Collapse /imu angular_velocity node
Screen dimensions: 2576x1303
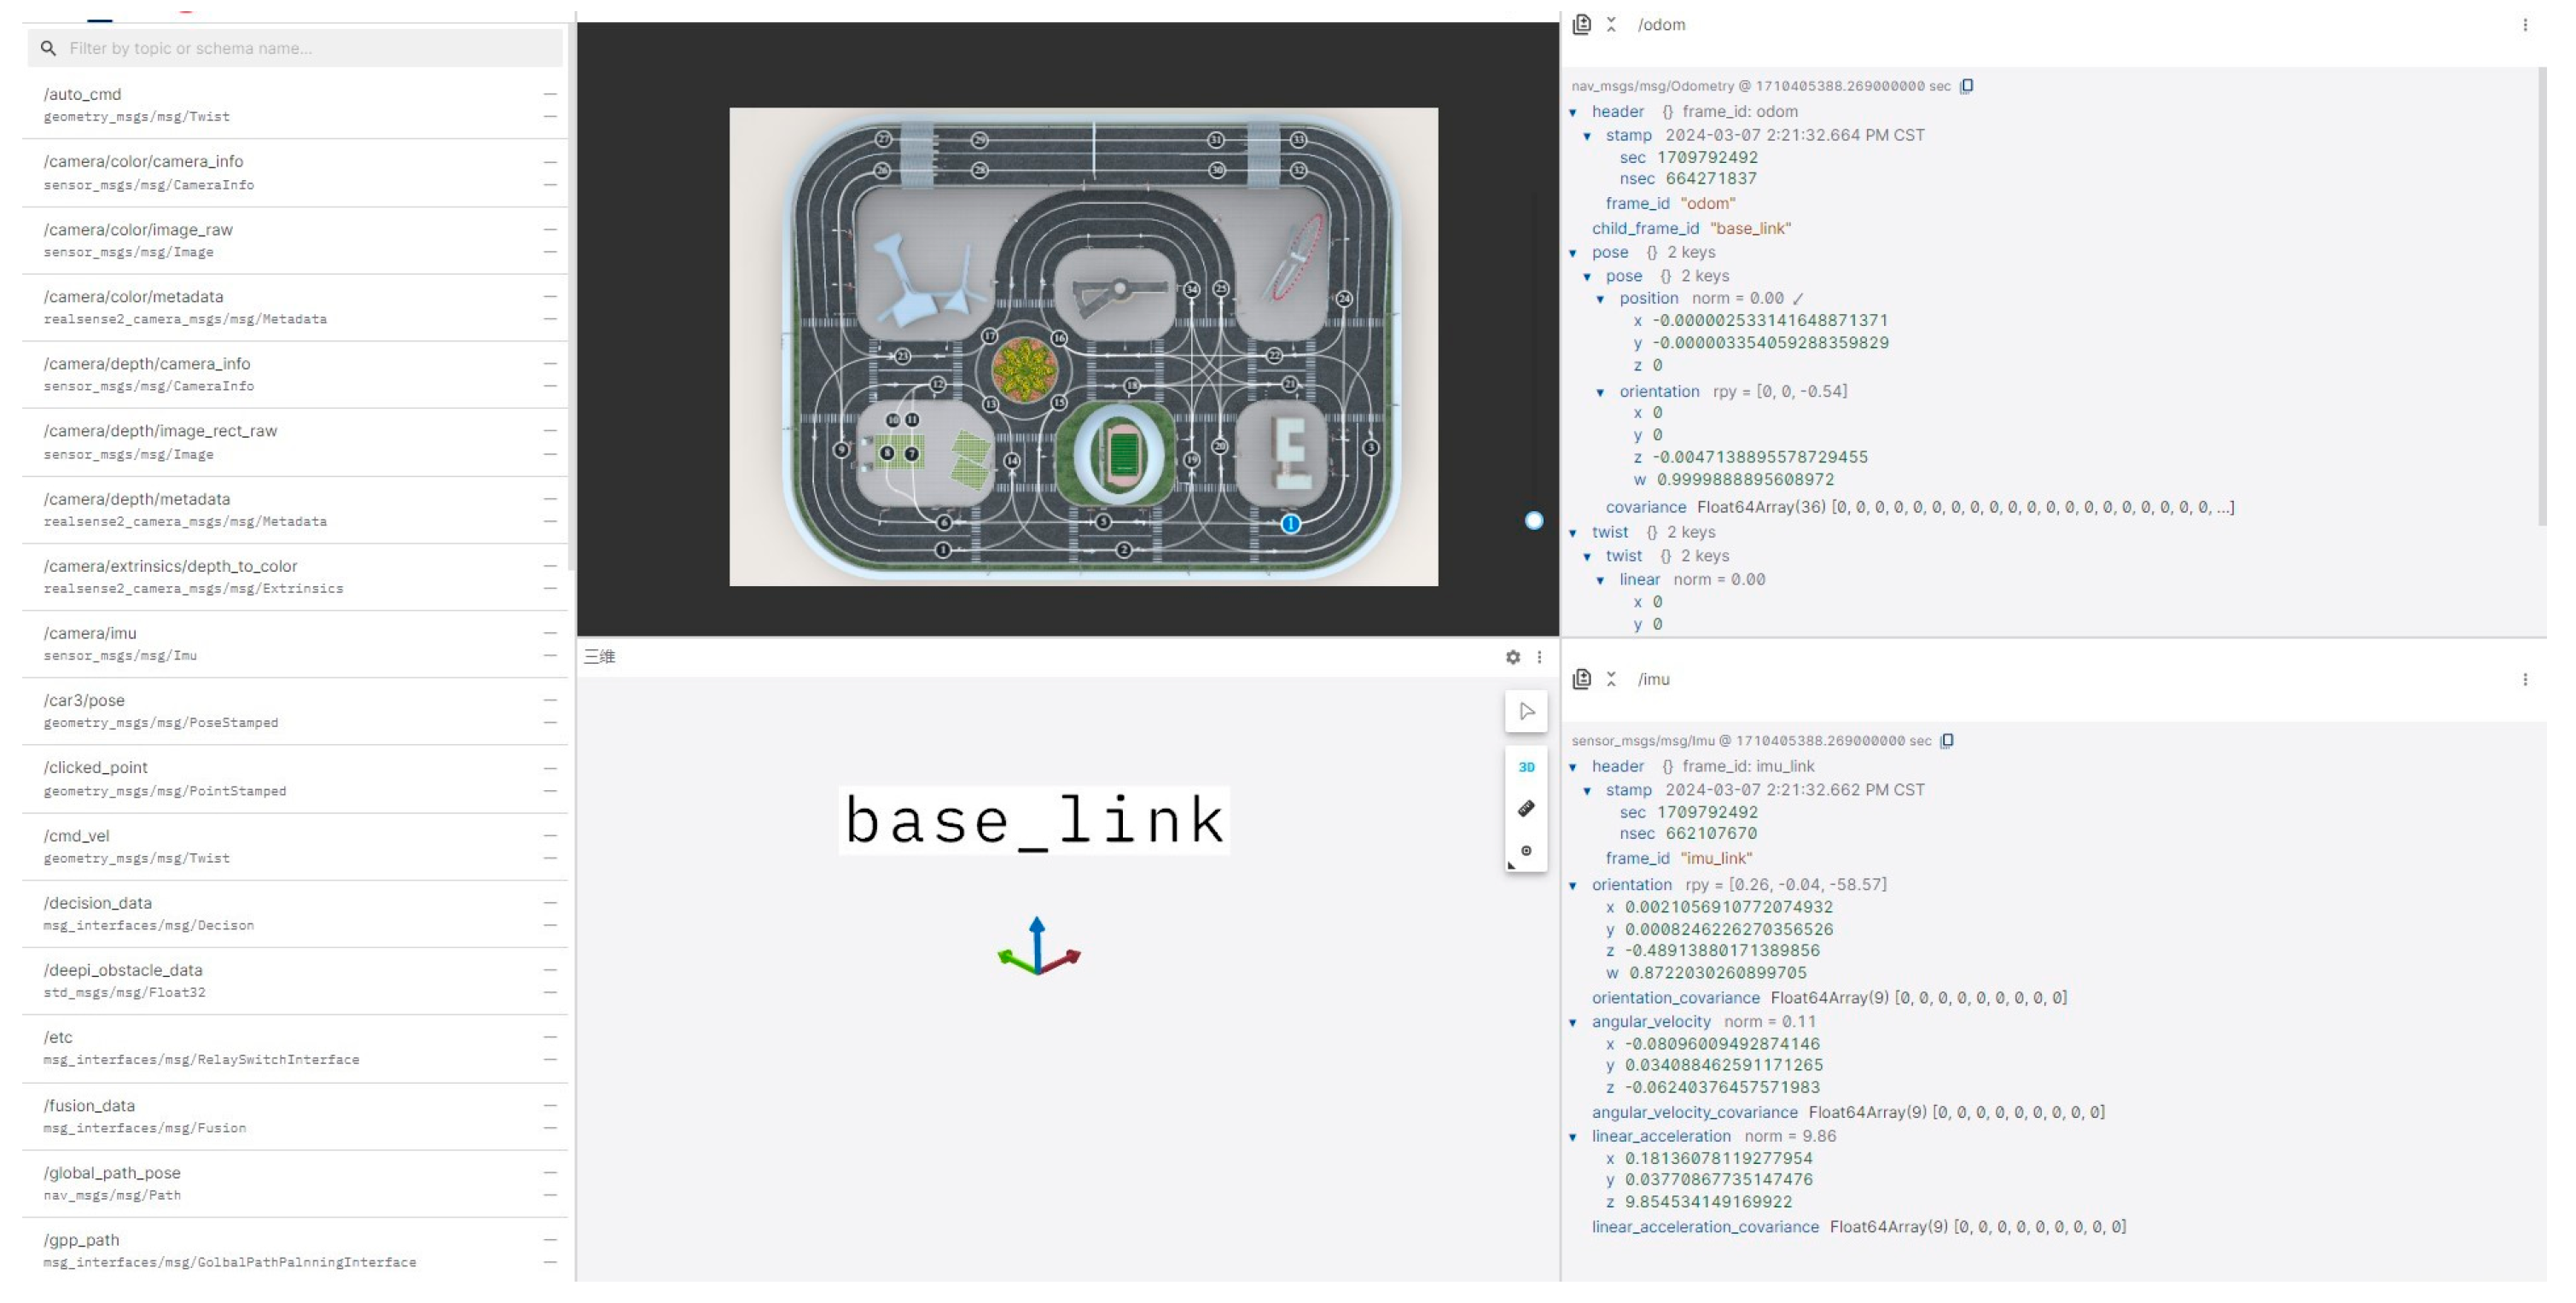[1573, 1022]
